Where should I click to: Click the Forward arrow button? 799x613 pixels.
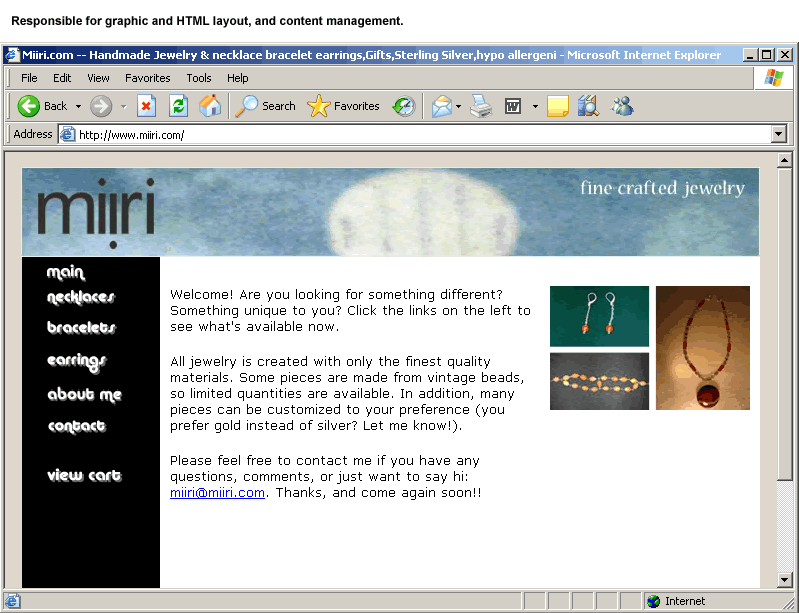pyautogui.click(x=101, y=106)
